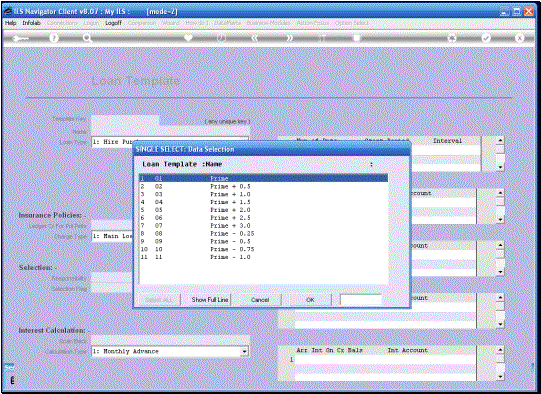Click the Arr Int On Cr Bals column header
The width and height of the screenshot is (541, 394).
329,350
